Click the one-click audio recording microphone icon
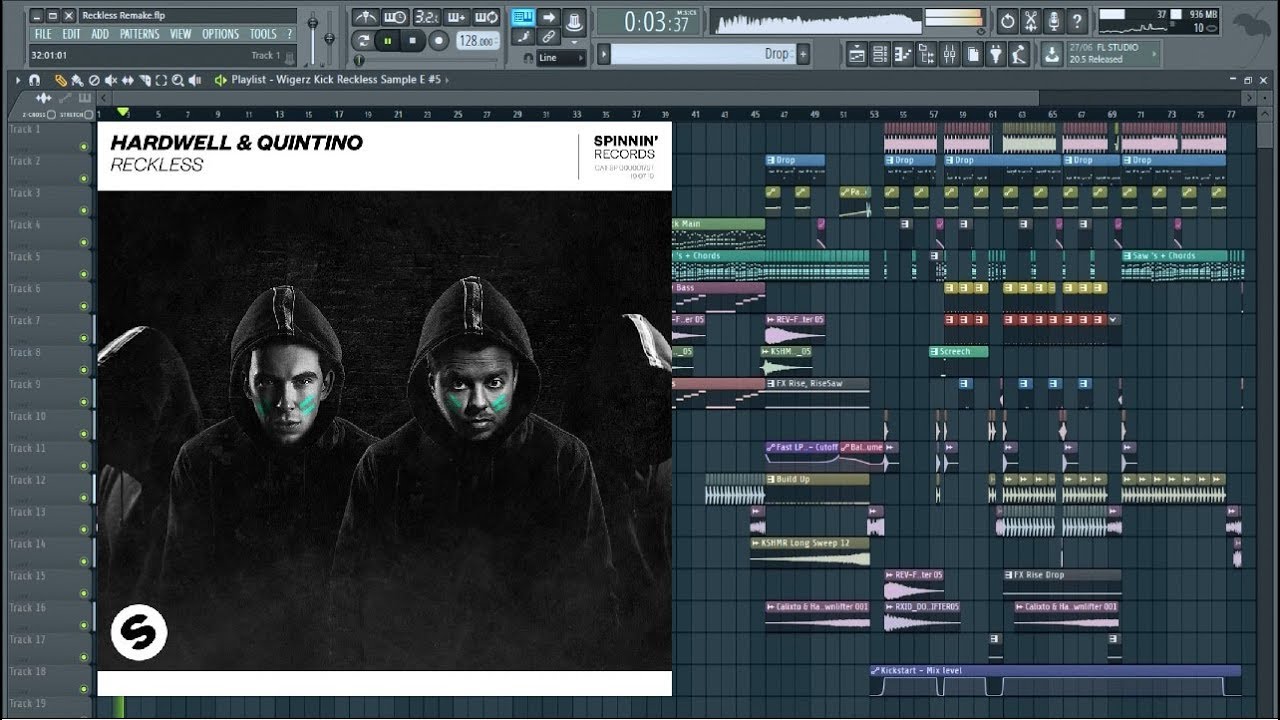The image size is (1280, 720). (x=1054, y=21)
